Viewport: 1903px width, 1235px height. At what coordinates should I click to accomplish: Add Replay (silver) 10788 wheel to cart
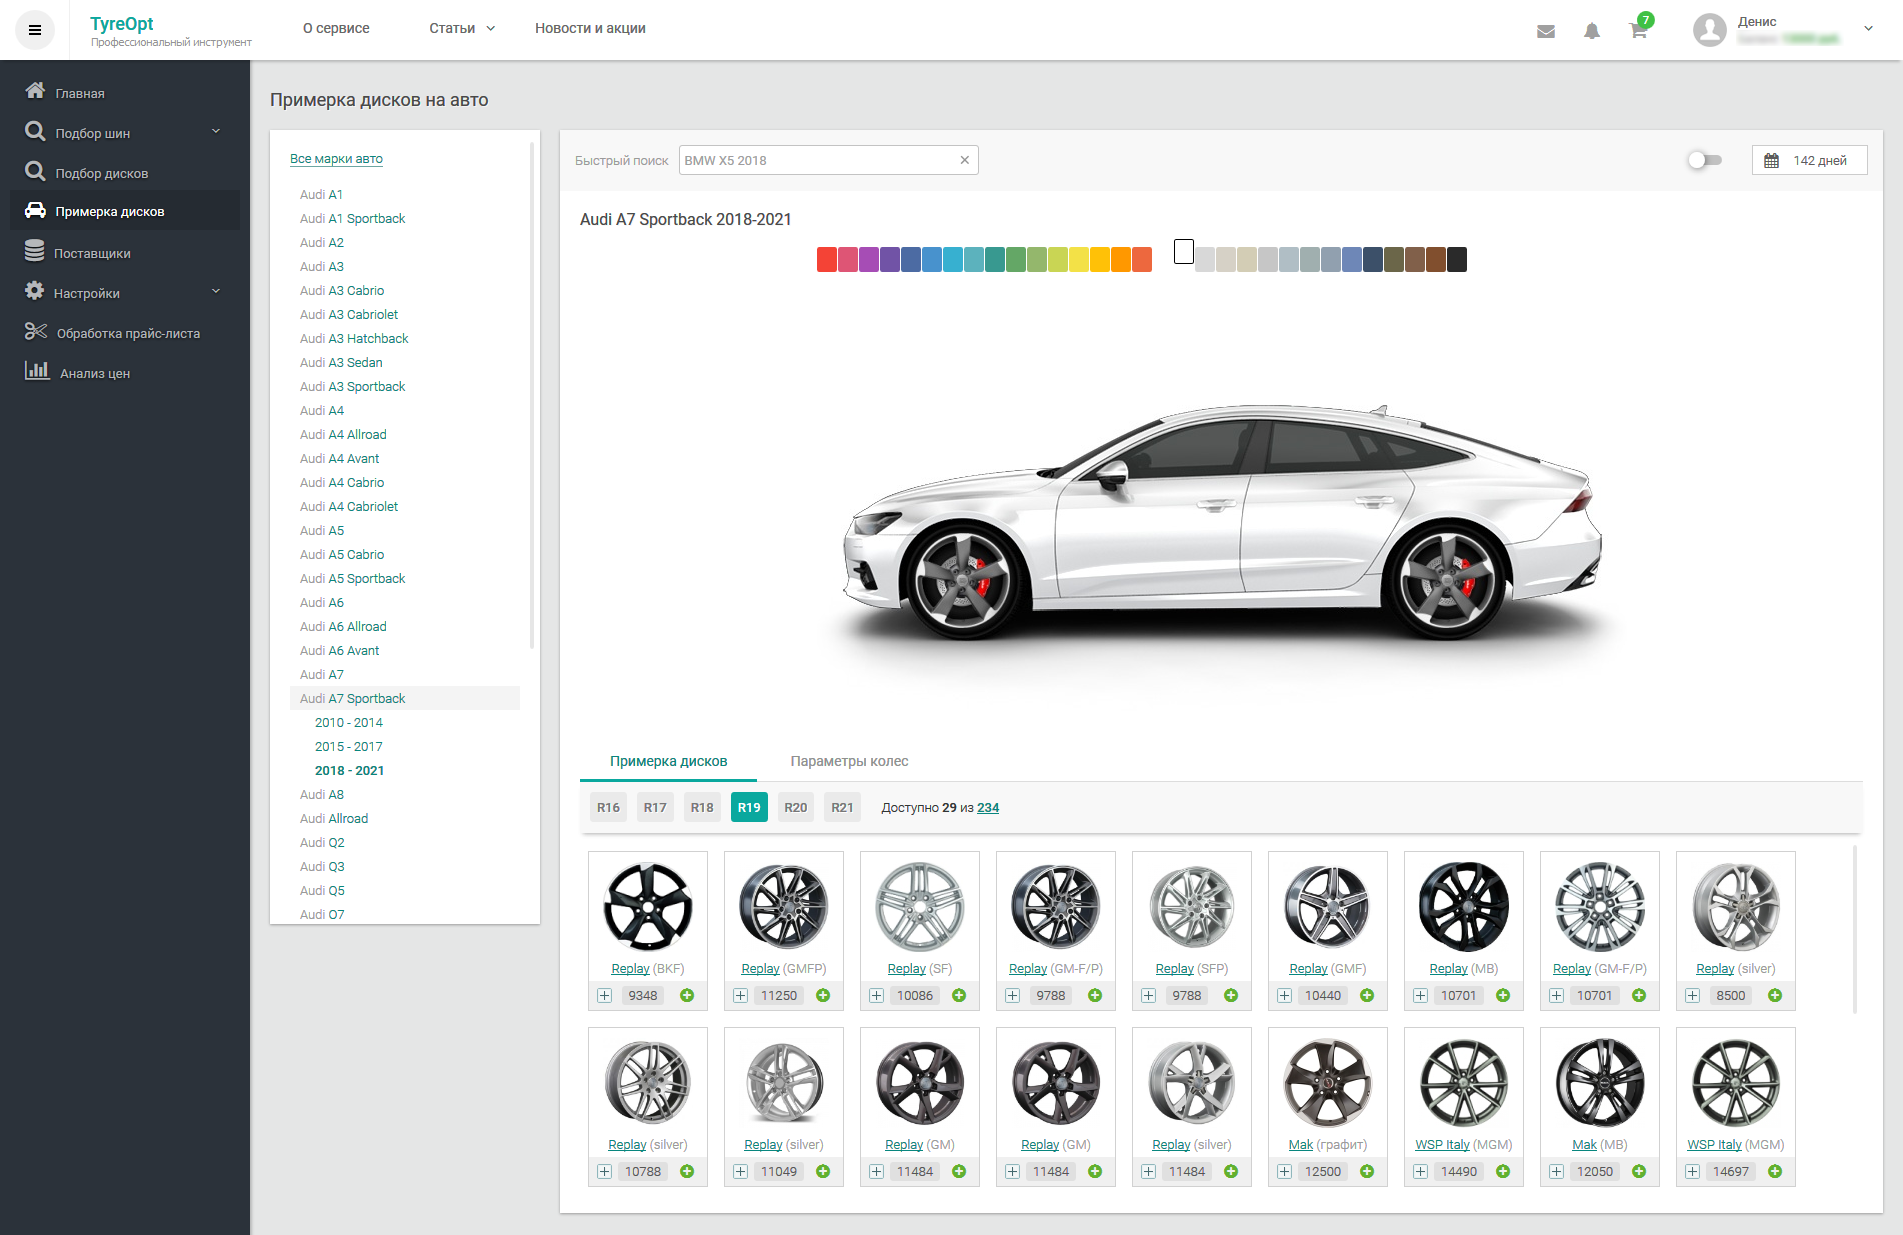(x=687, y=1171)
